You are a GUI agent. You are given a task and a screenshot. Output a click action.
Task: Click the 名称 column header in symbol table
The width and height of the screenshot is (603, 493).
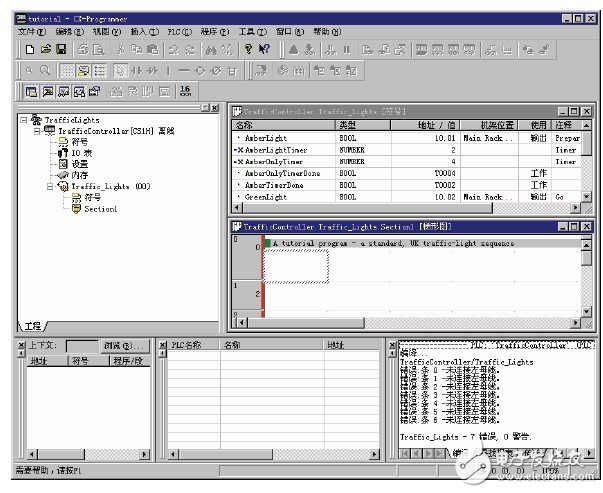click(x=245, y=125)
